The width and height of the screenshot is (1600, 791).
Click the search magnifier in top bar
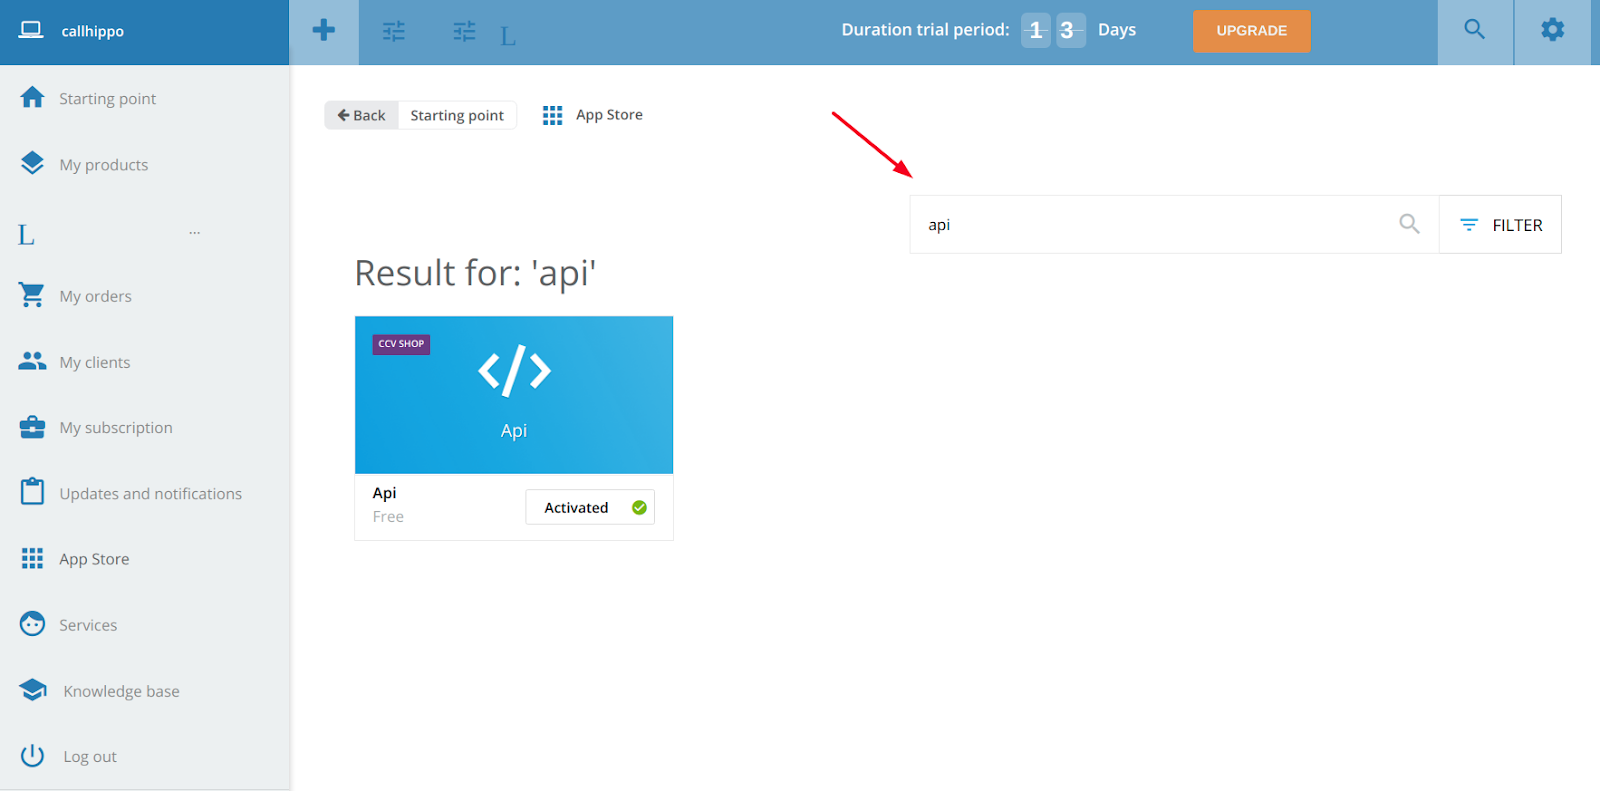[x=1475, y=29]
